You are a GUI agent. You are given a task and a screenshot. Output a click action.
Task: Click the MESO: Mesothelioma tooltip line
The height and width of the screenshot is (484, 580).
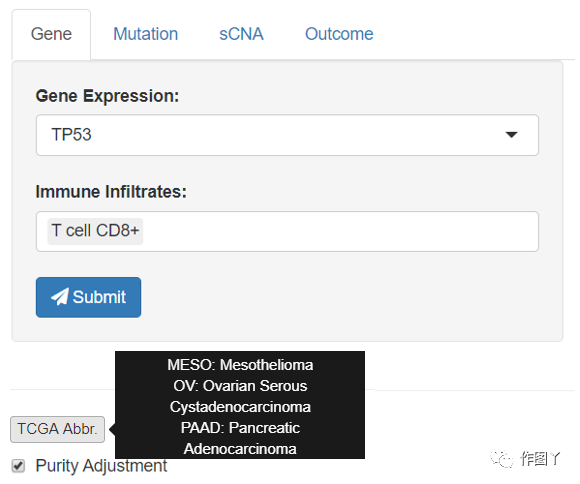click(x=240, y=365)
